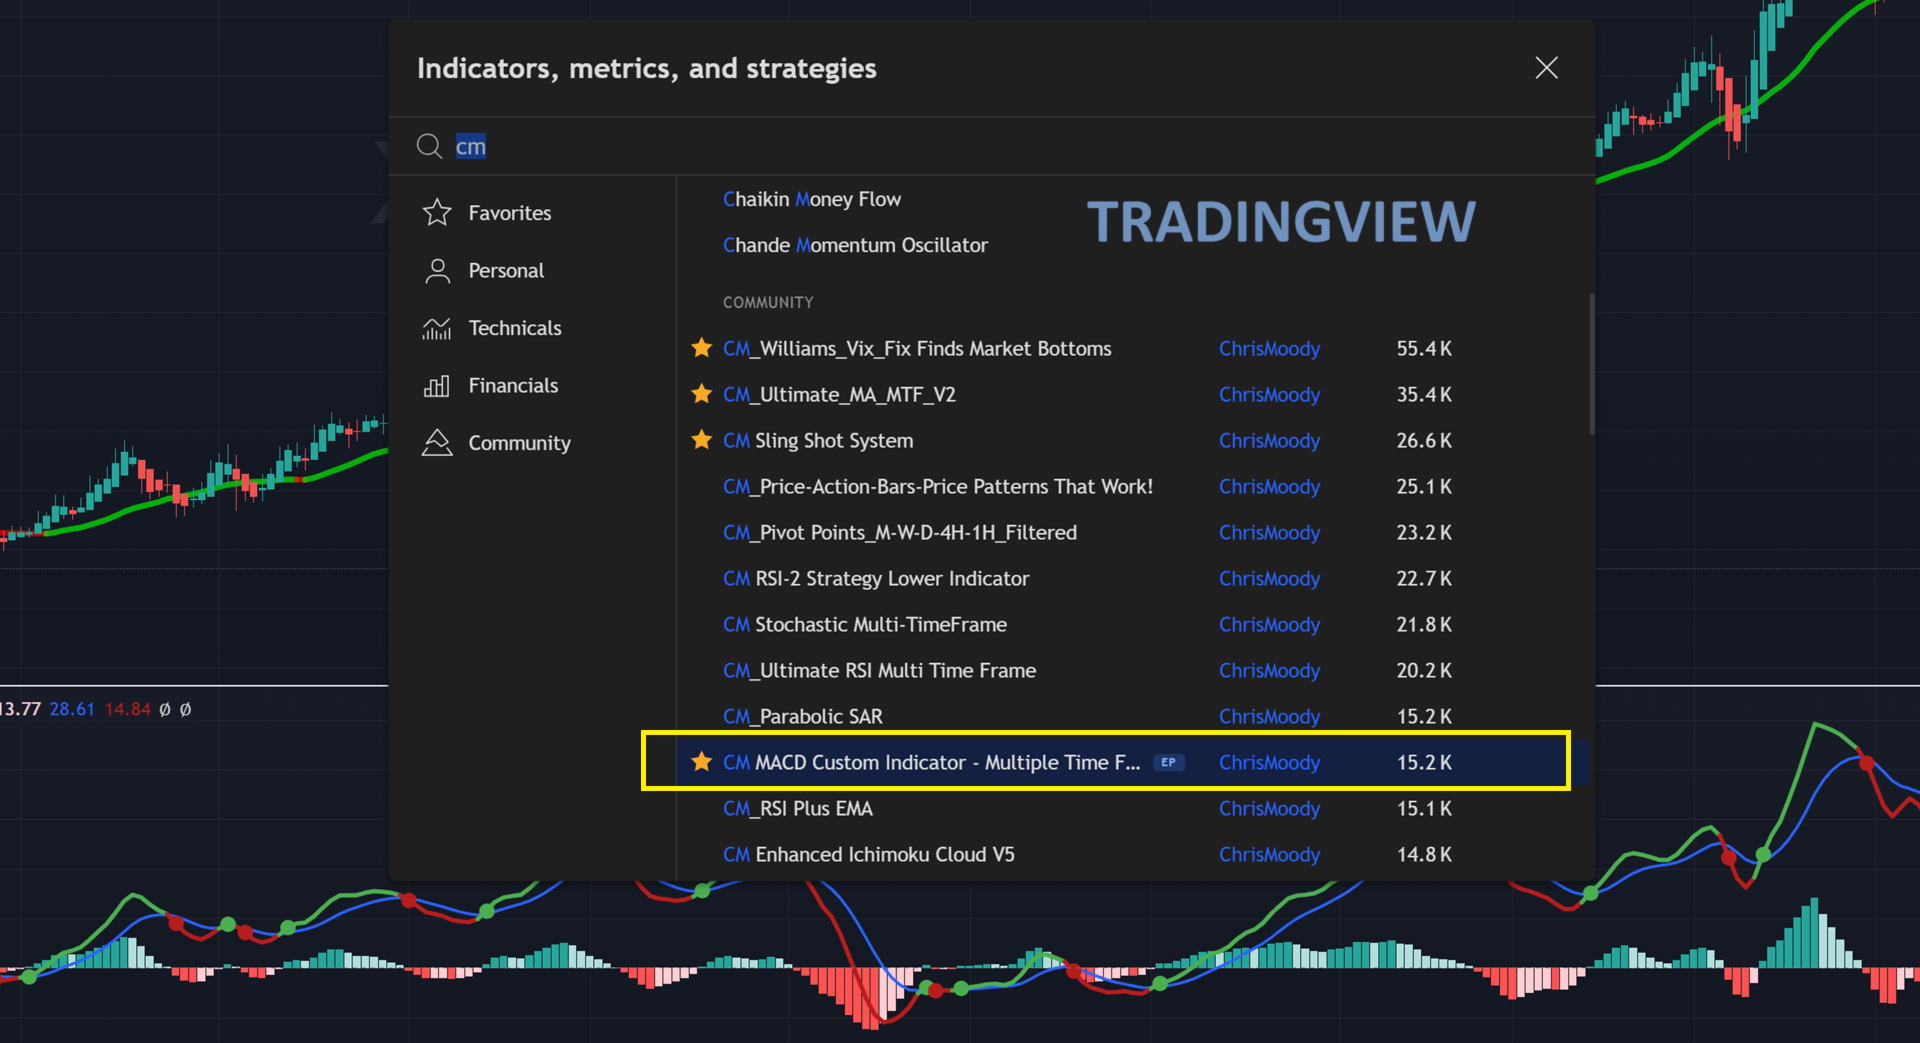This screenshot has height=1043, width=1920.
Task: Add CM_Price-Action-Bars-Price Patterns That Work
Action: (938, 487)
